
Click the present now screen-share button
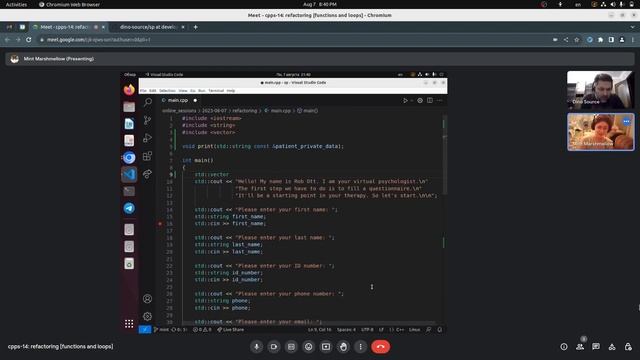pos(326,347)
